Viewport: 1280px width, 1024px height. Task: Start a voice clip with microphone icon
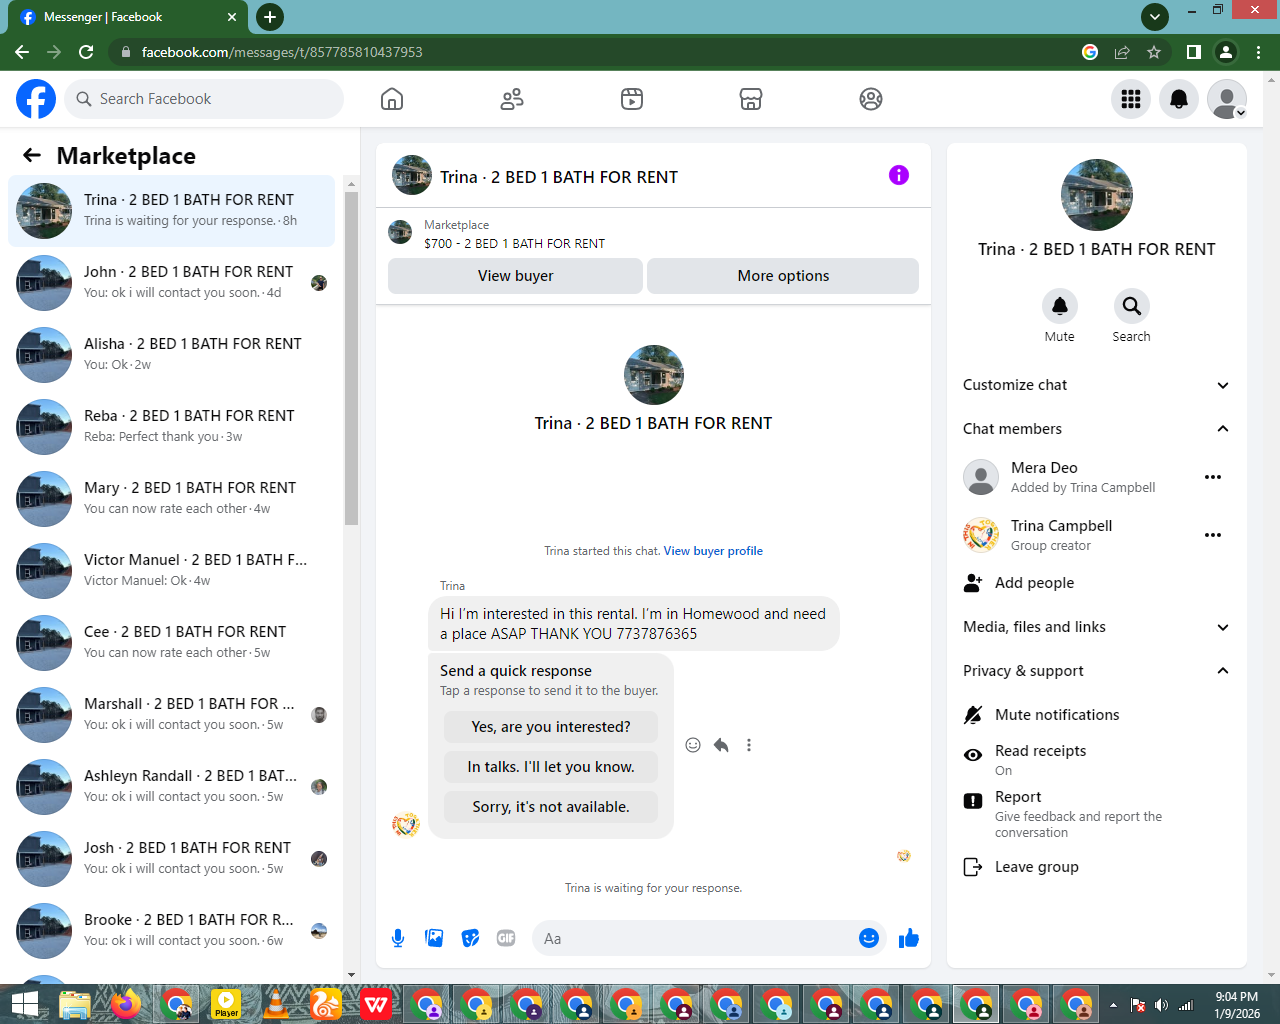coord(398,938)
